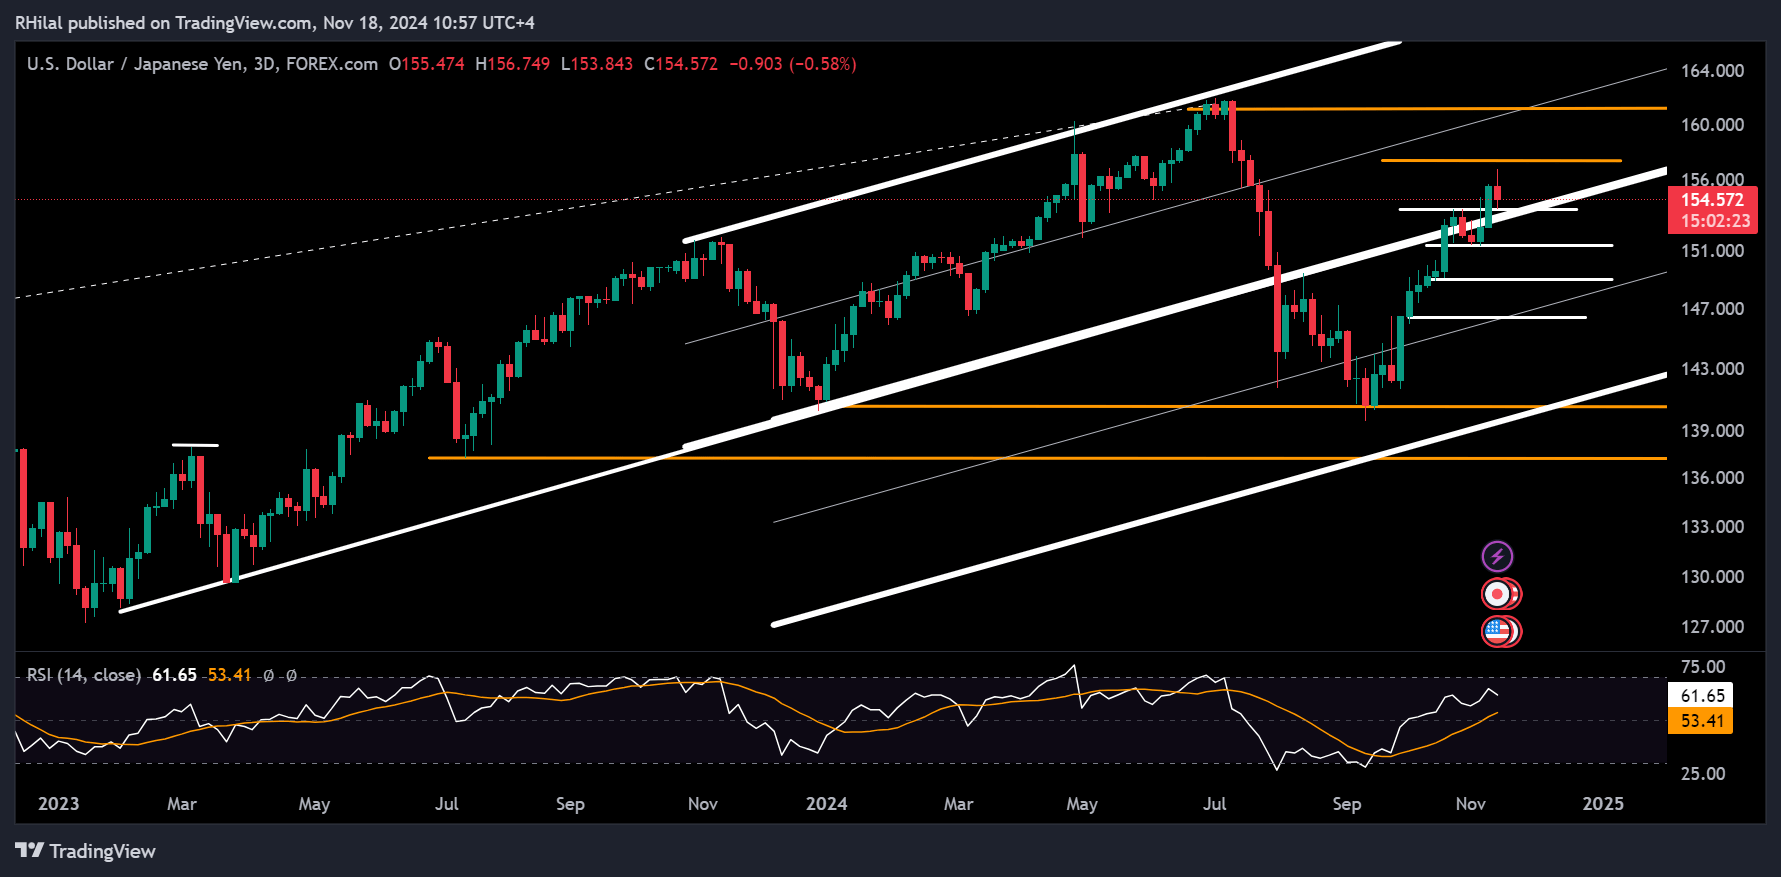
Task: Click the 151.000 price axis label
Action: click(1712, 251)
